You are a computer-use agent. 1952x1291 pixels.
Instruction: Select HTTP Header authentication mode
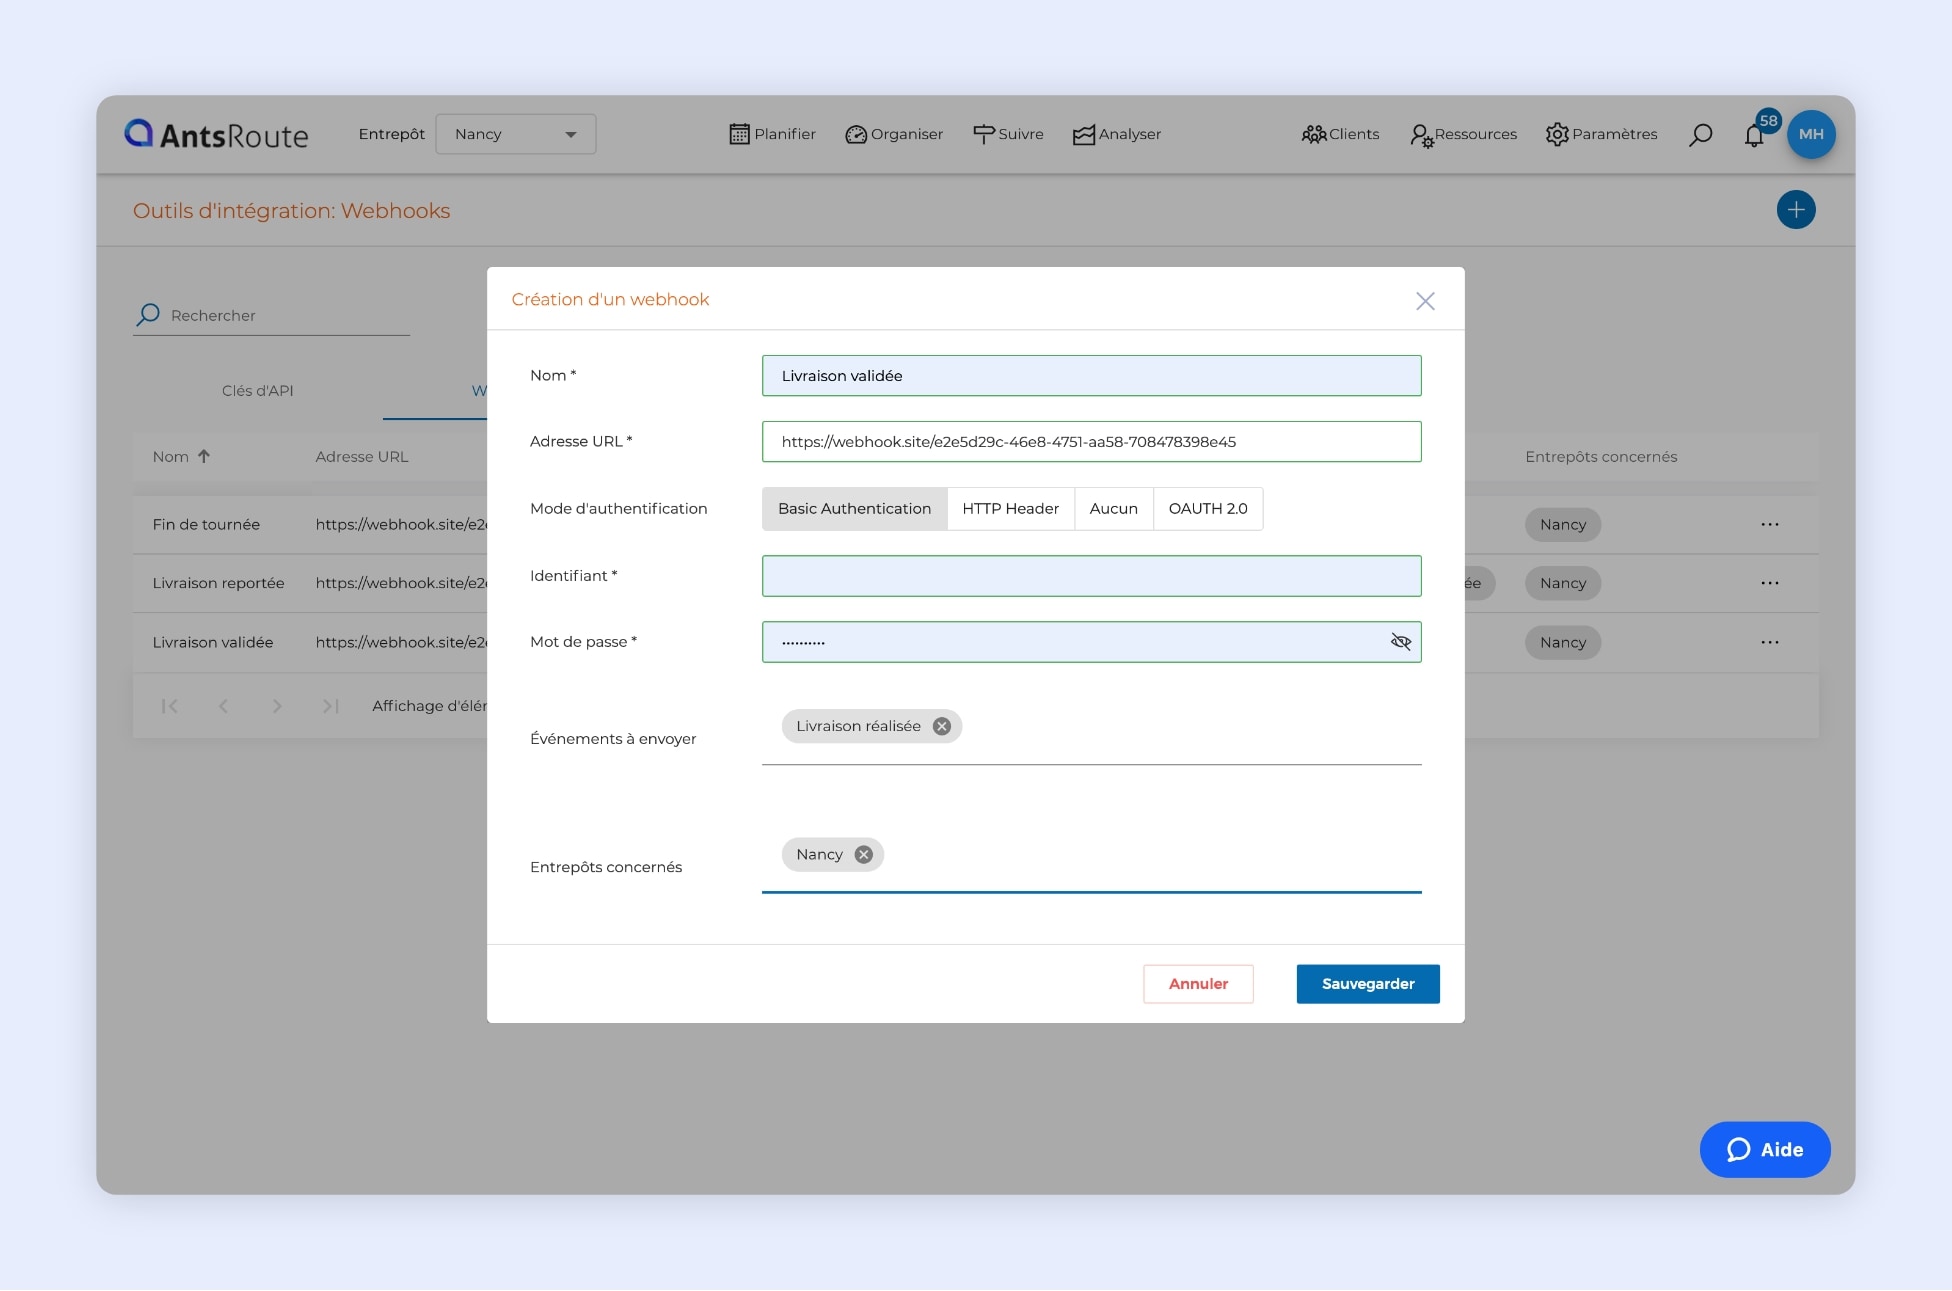[1010, 509]
